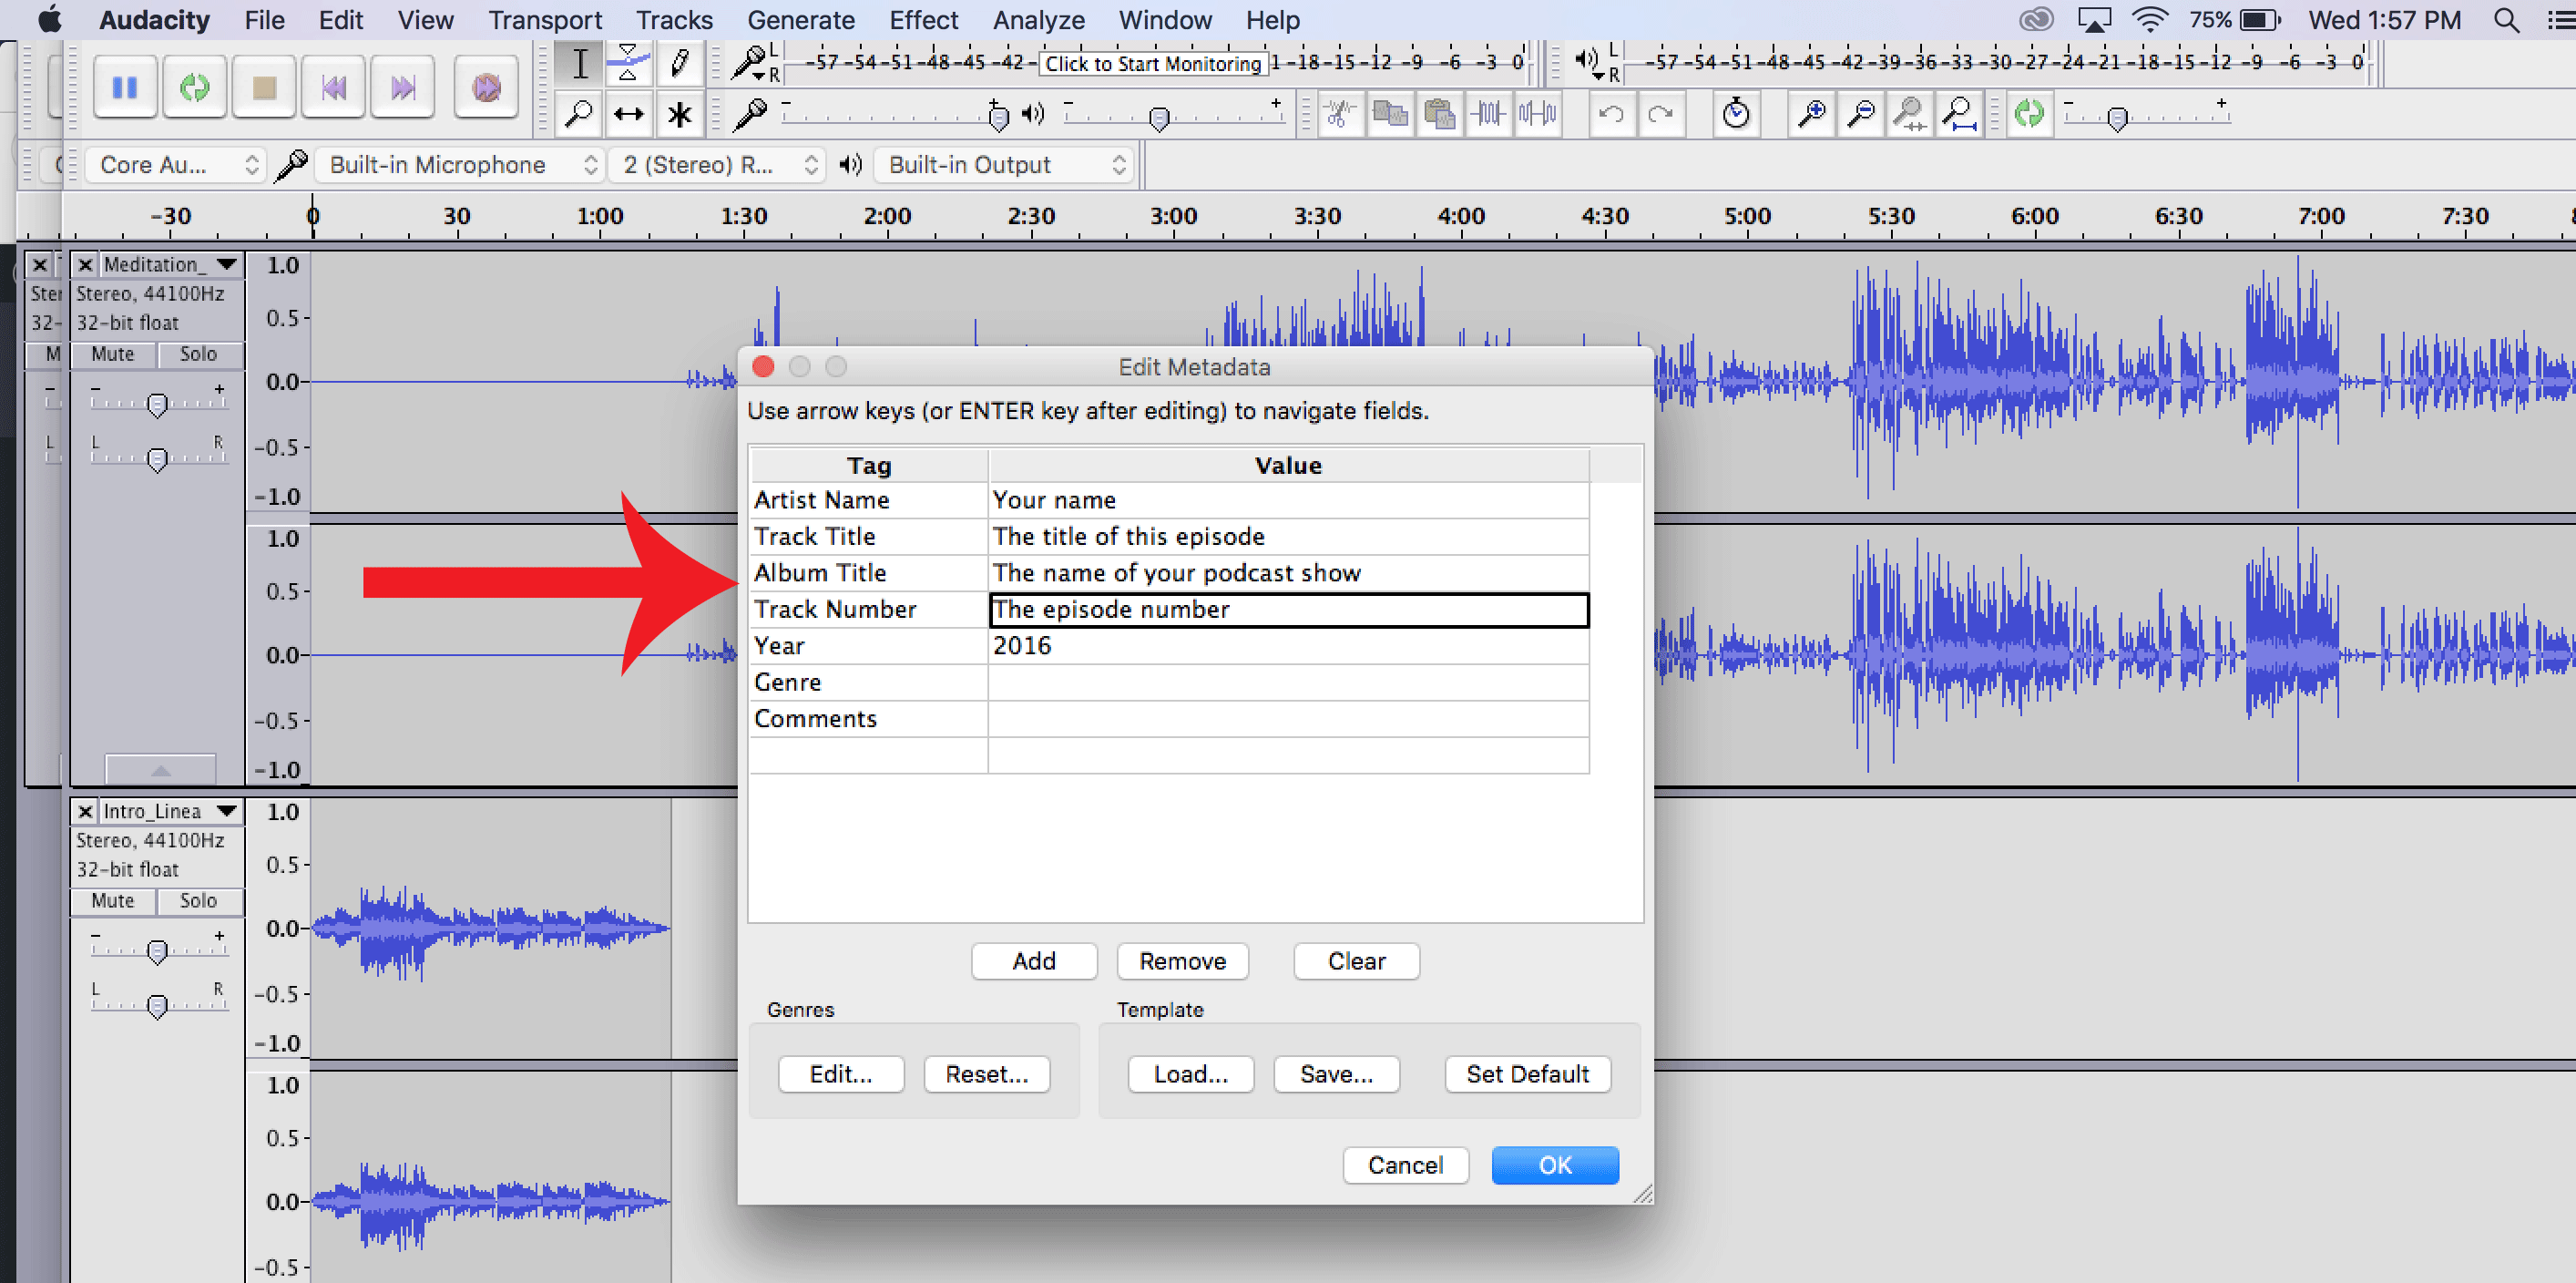Open the Intro_Linea track dropdown menu
Image resolution: width=2576 pixels, height=1283 pixels.
227,811
